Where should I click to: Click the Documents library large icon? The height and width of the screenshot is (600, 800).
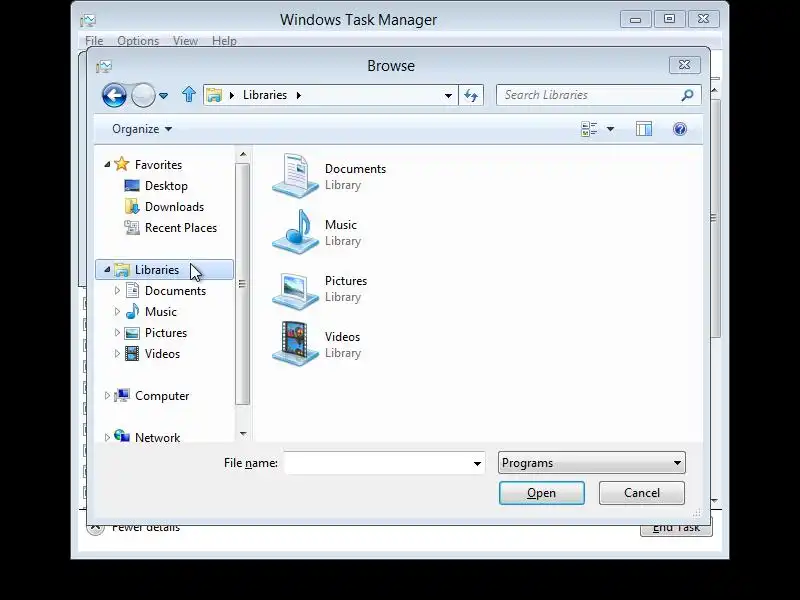295,176
